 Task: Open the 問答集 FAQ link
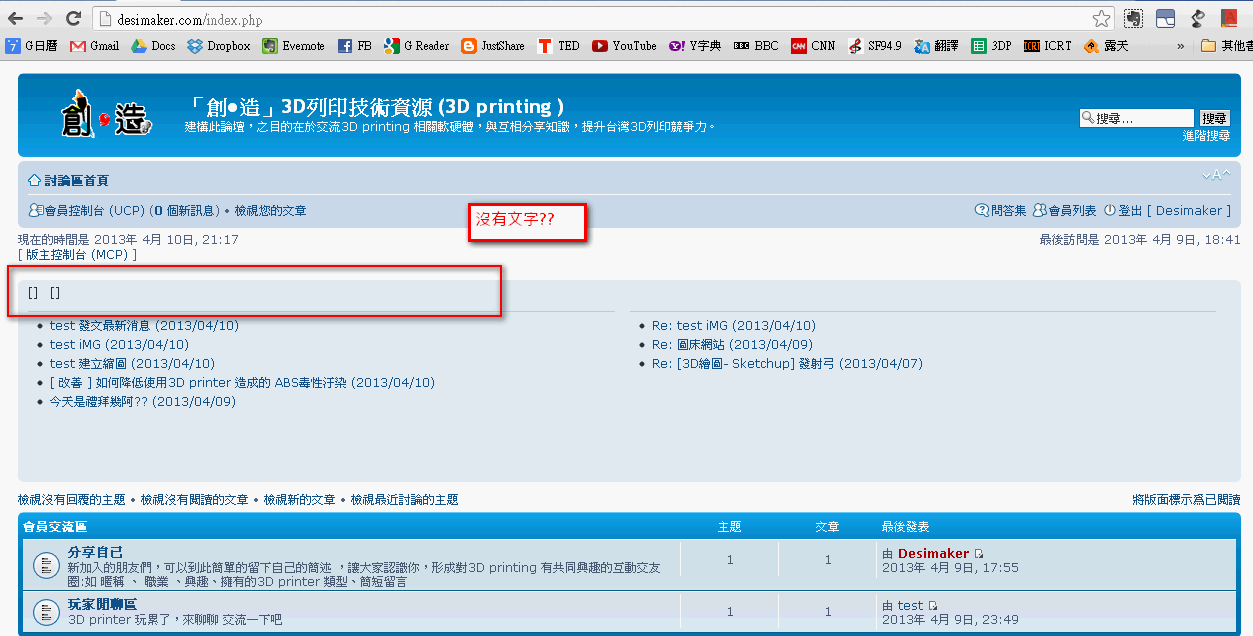point(1001,211)
